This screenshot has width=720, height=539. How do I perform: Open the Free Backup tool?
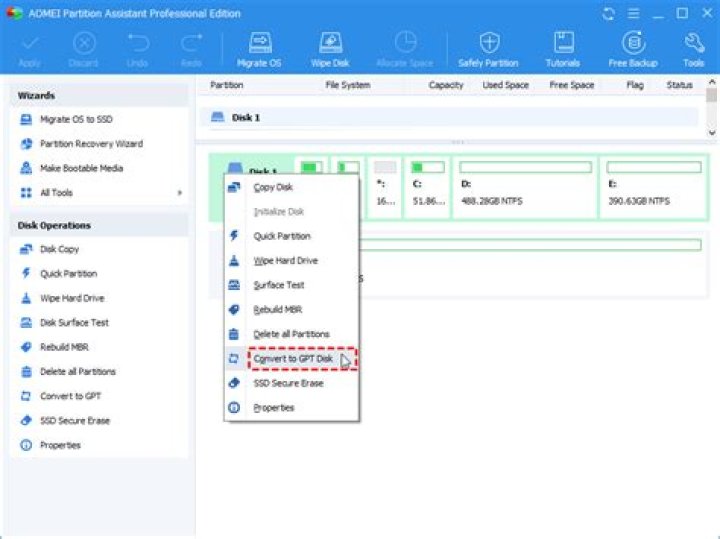click(633, 50)
